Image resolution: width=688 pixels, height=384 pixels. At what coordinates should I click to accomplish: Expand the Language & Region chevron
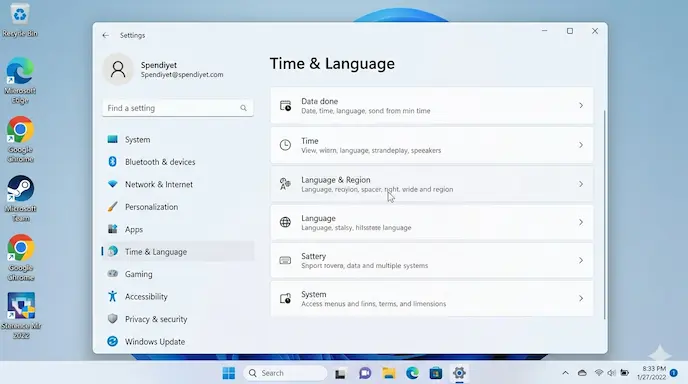(x=581, y=184)
